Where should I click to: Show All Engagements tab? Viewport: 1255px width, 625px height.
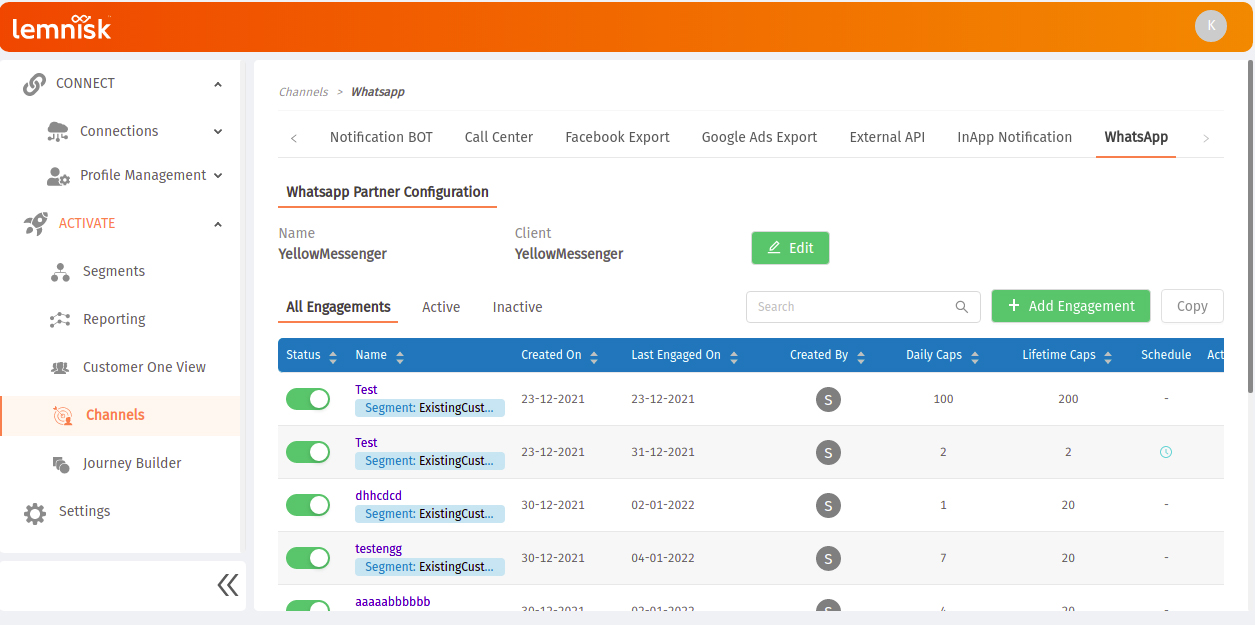pos(338,308)
